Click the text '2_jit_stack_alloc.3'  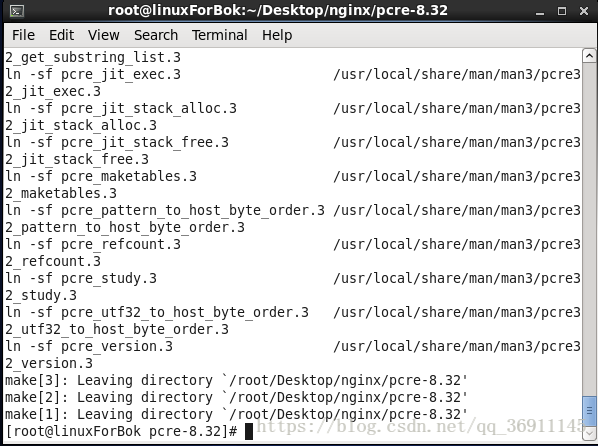[x=81, y=126]
